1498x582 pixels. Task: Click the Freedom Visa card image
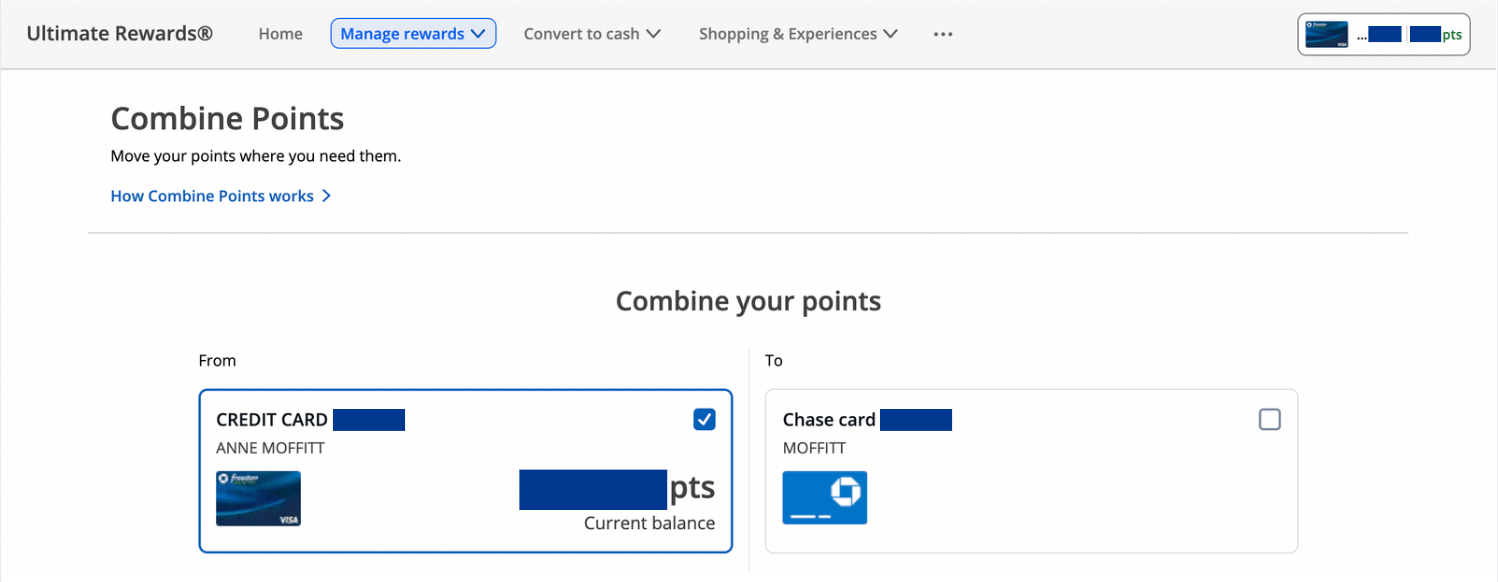(x=258, y=498)
